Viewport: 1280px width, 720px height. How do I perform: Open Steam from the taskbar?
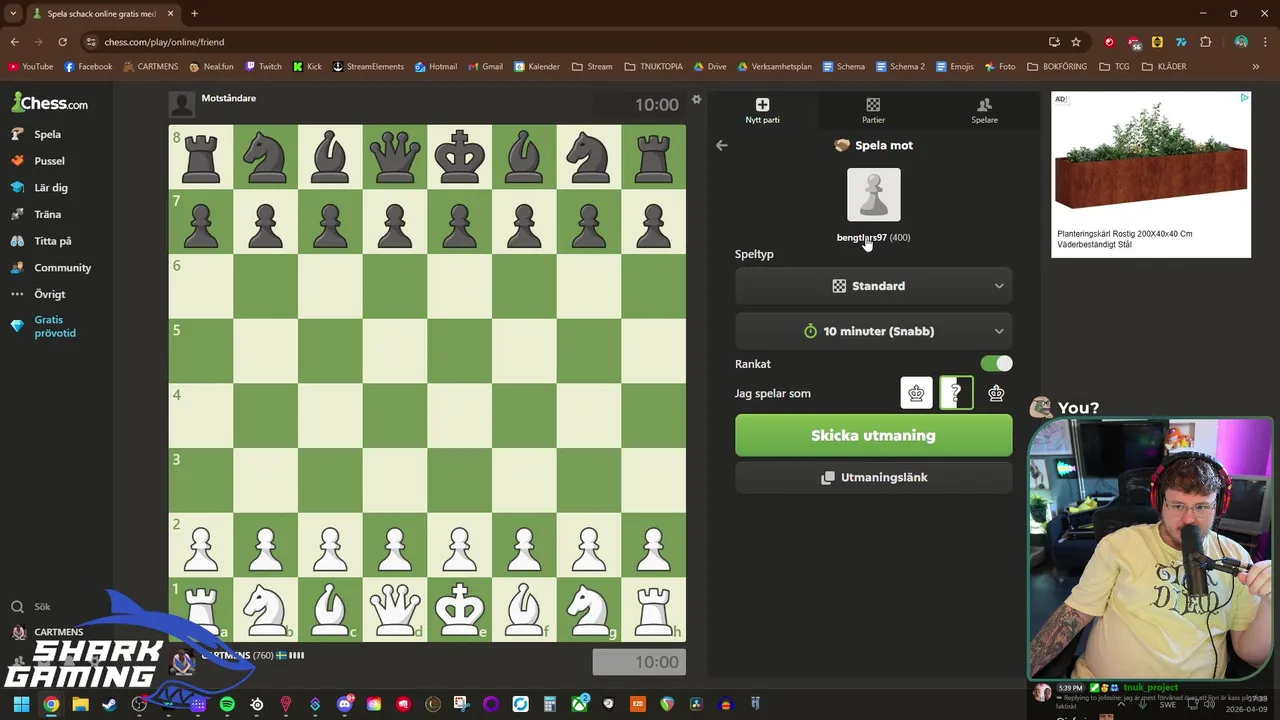pyautogui.click(x=109, y=704)
